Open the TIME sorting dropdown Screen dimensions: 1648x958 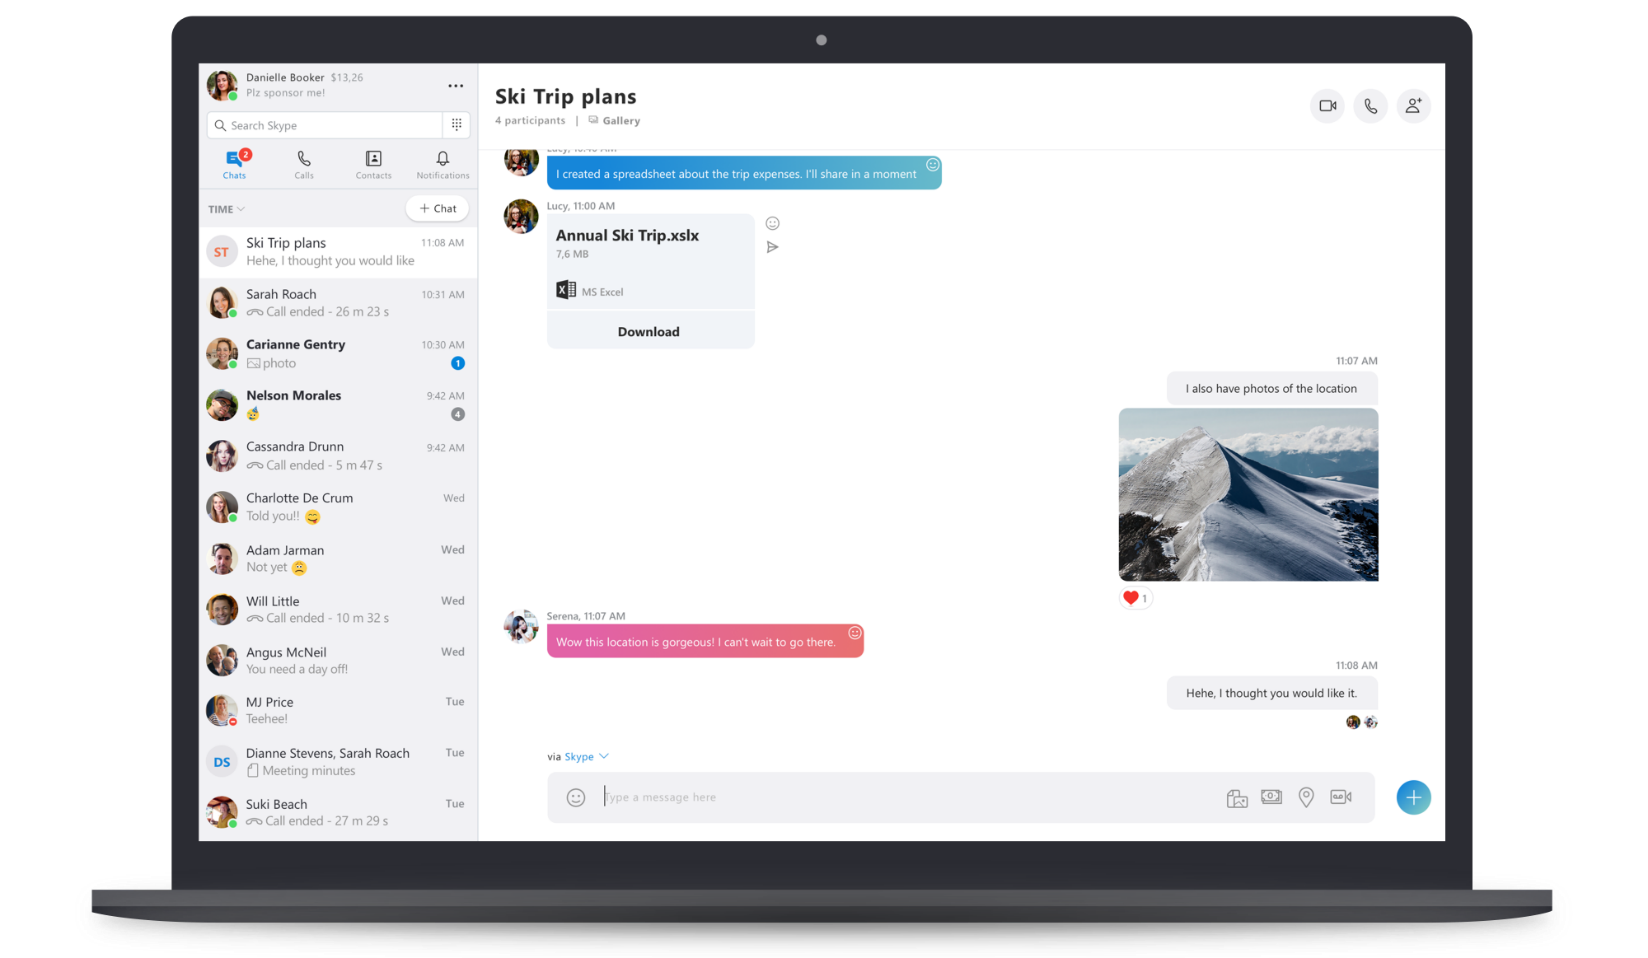coord(227,209)
